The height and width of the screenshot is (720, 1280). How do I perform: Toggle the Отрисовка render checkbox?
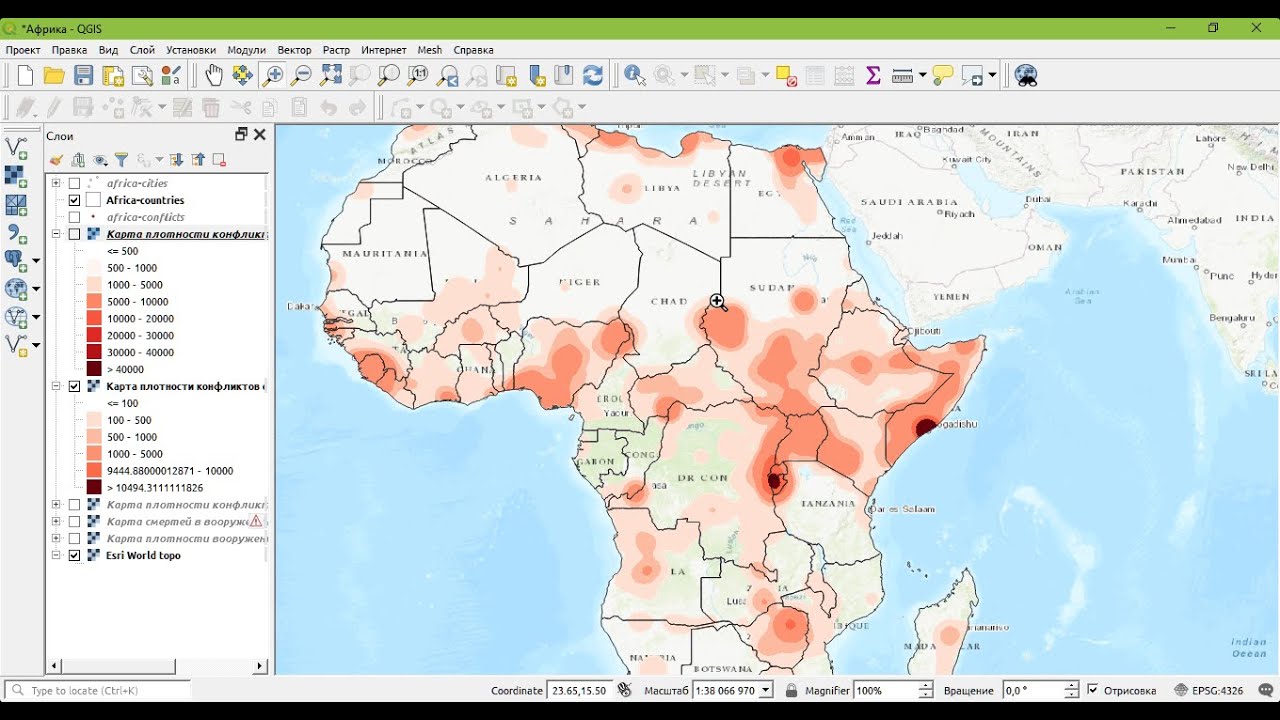coord(1093,690)
